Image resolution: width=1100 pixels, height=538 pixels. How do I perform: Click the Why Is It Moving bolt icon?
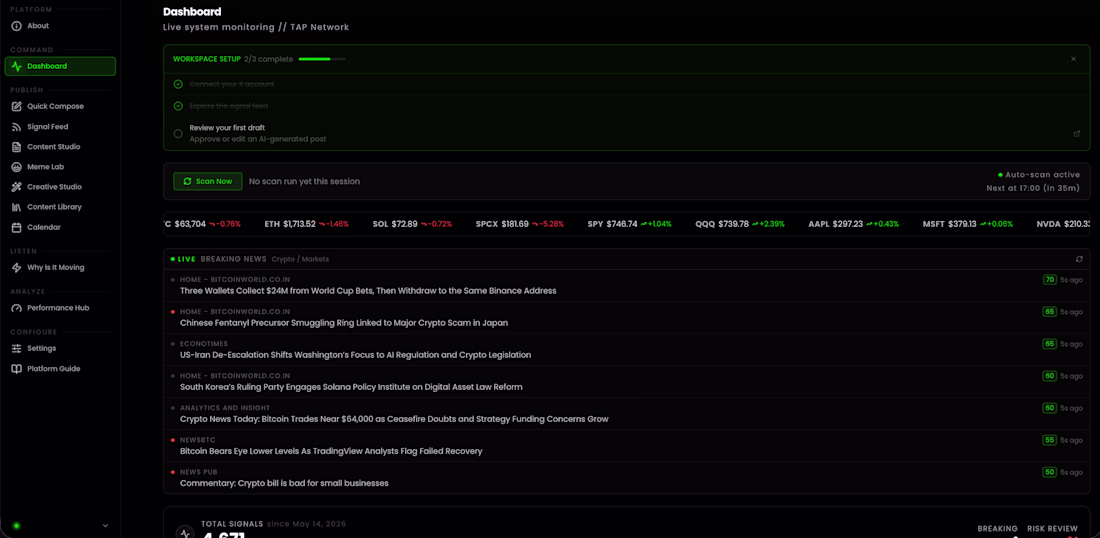(x=16, y=268)
